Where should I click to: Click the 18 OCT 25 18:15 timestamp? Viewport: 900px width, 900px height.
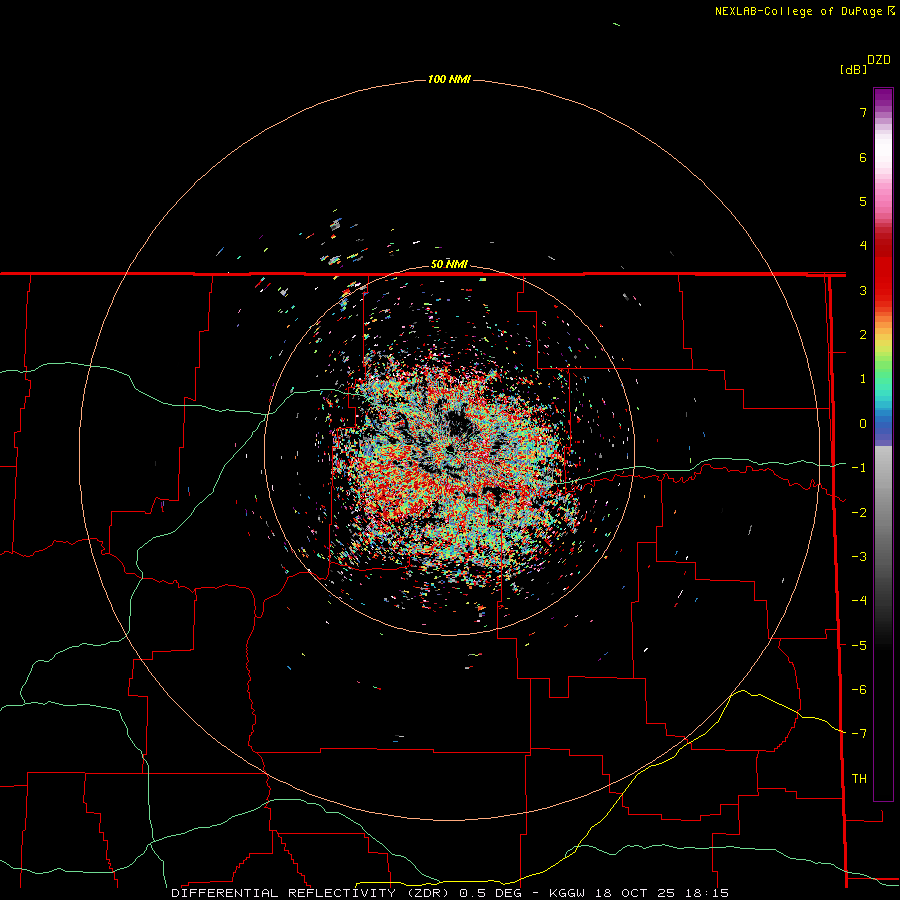pos(662,893)
